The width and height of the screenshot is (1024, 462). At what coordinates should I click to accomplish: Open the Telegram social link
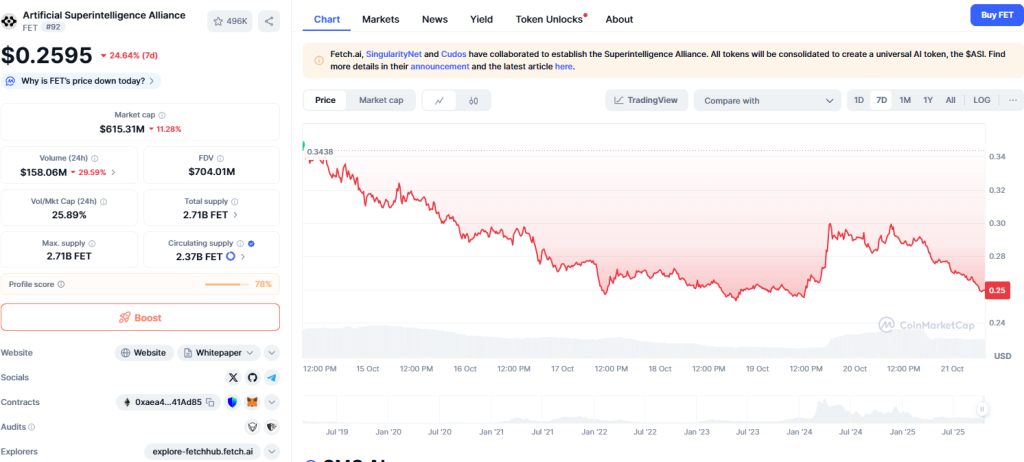coord(271,377)
